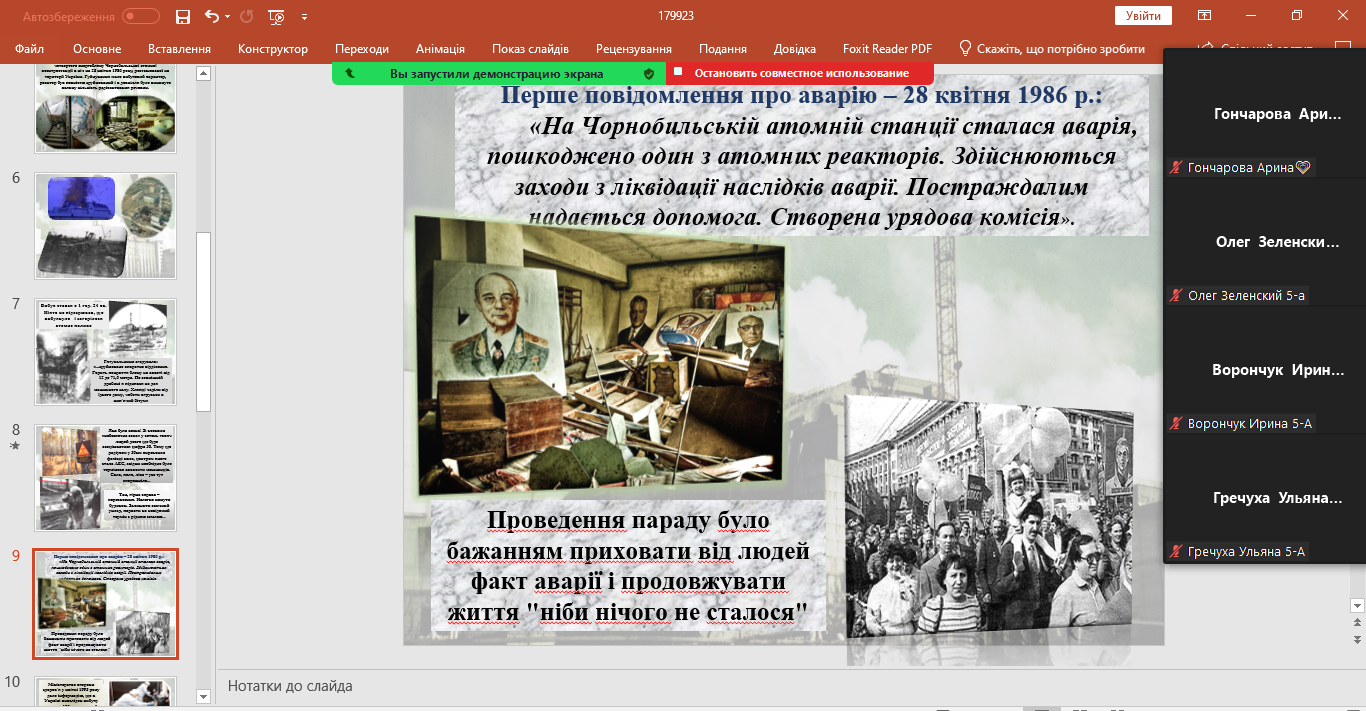This screenshot has width=1366, height=711.
Task: Toggle the Автозбереження switch
Action: click(x=141, y=16)
